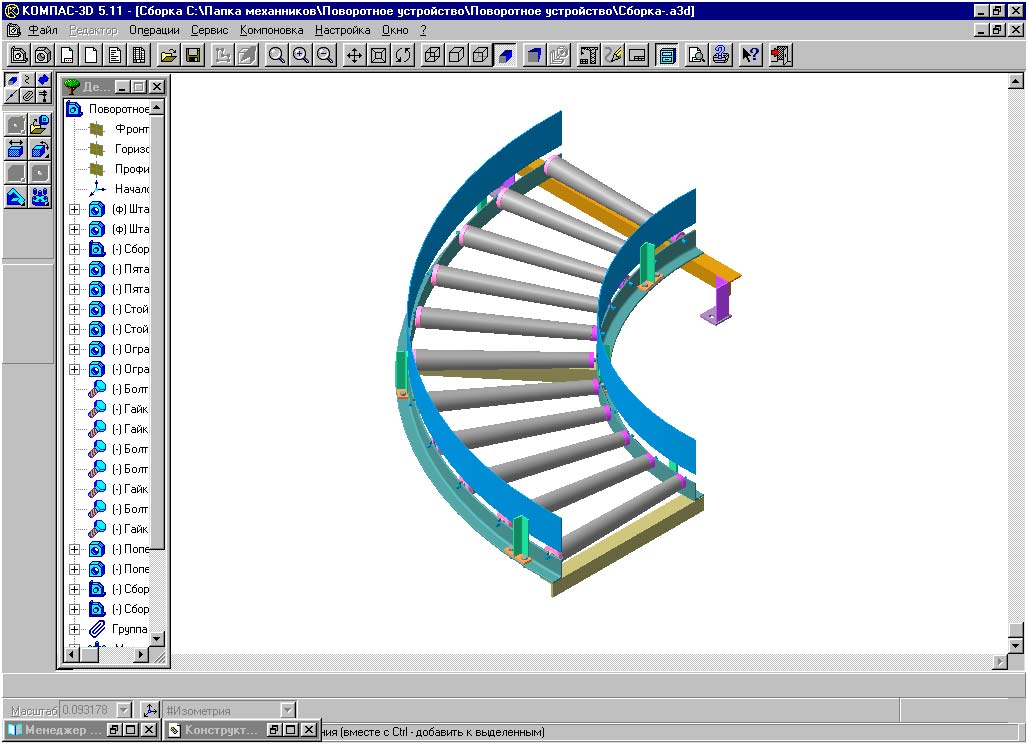Select the Zoom out magnifier tool

point(325,55)
